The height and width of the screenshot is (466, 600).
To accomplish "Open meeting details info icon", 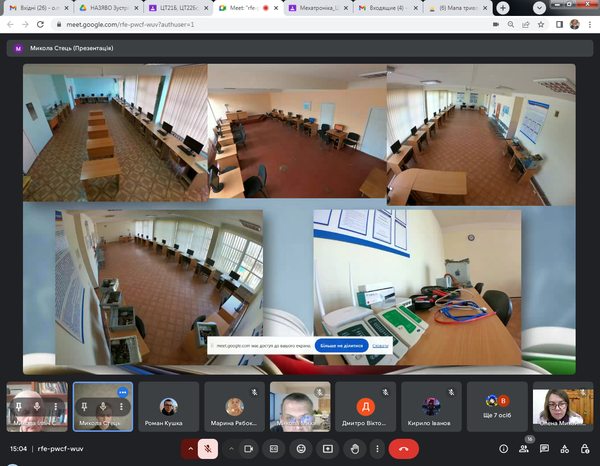I will [503, 449].
